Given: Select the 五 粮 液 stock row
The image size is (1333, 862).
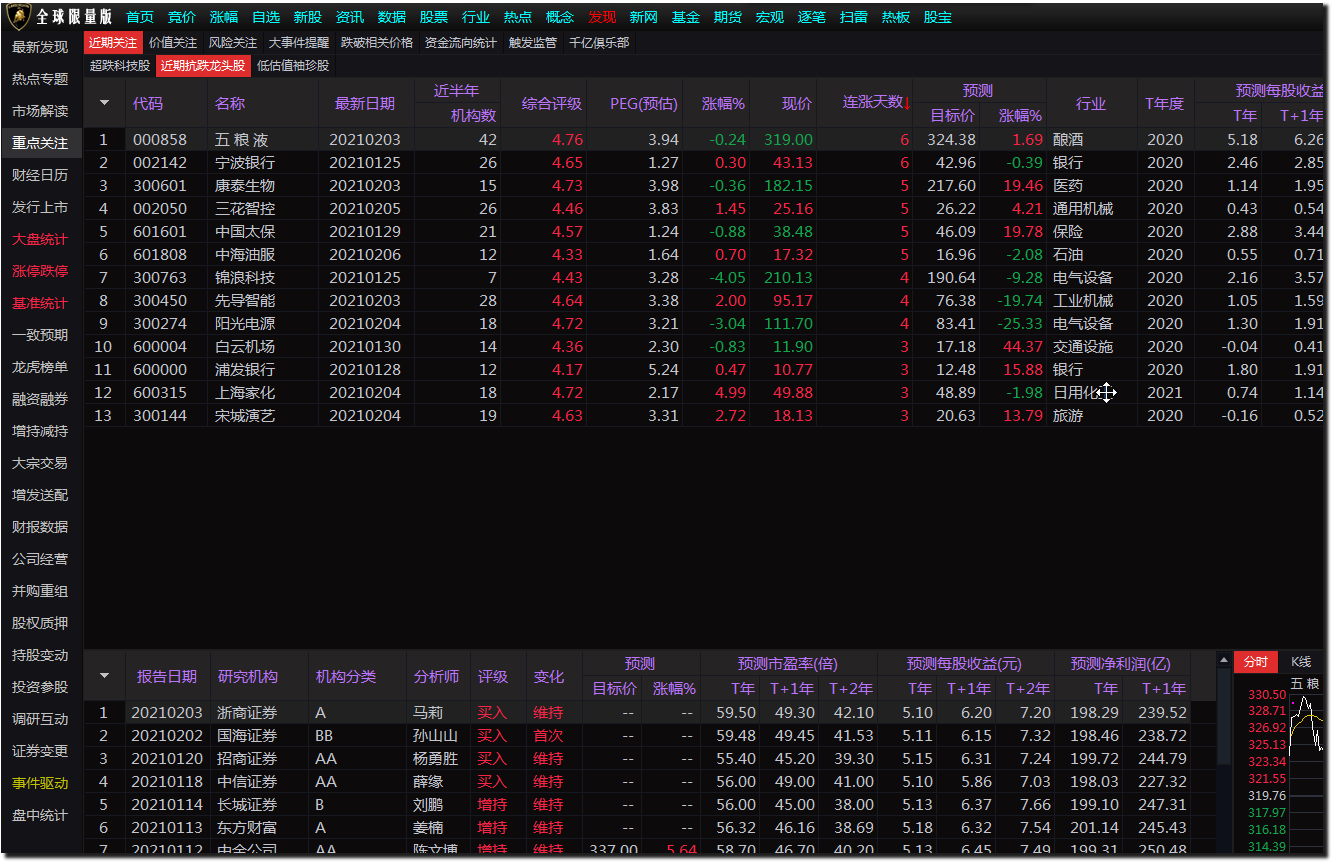Looking at the screenshot, I should pos(705,140).
